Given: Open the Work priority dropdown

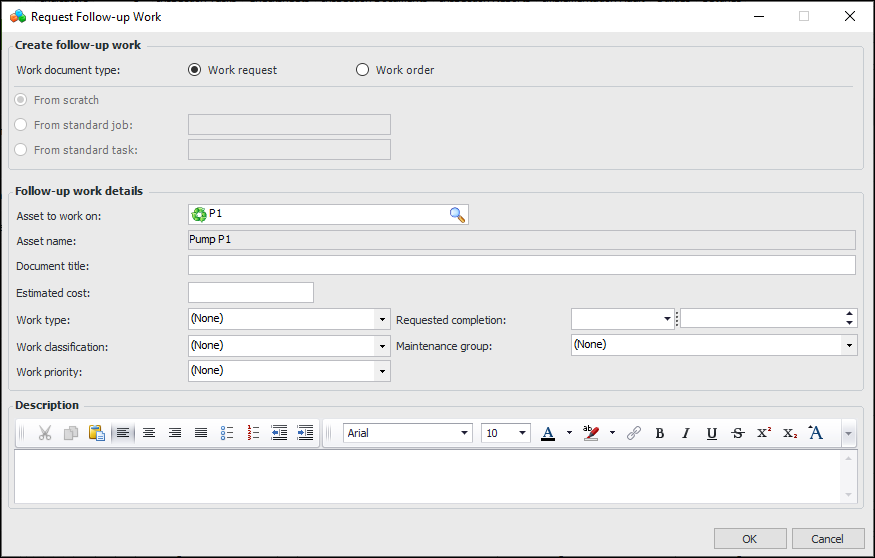Looking at the screenshot, I should (x=382, y=371).
